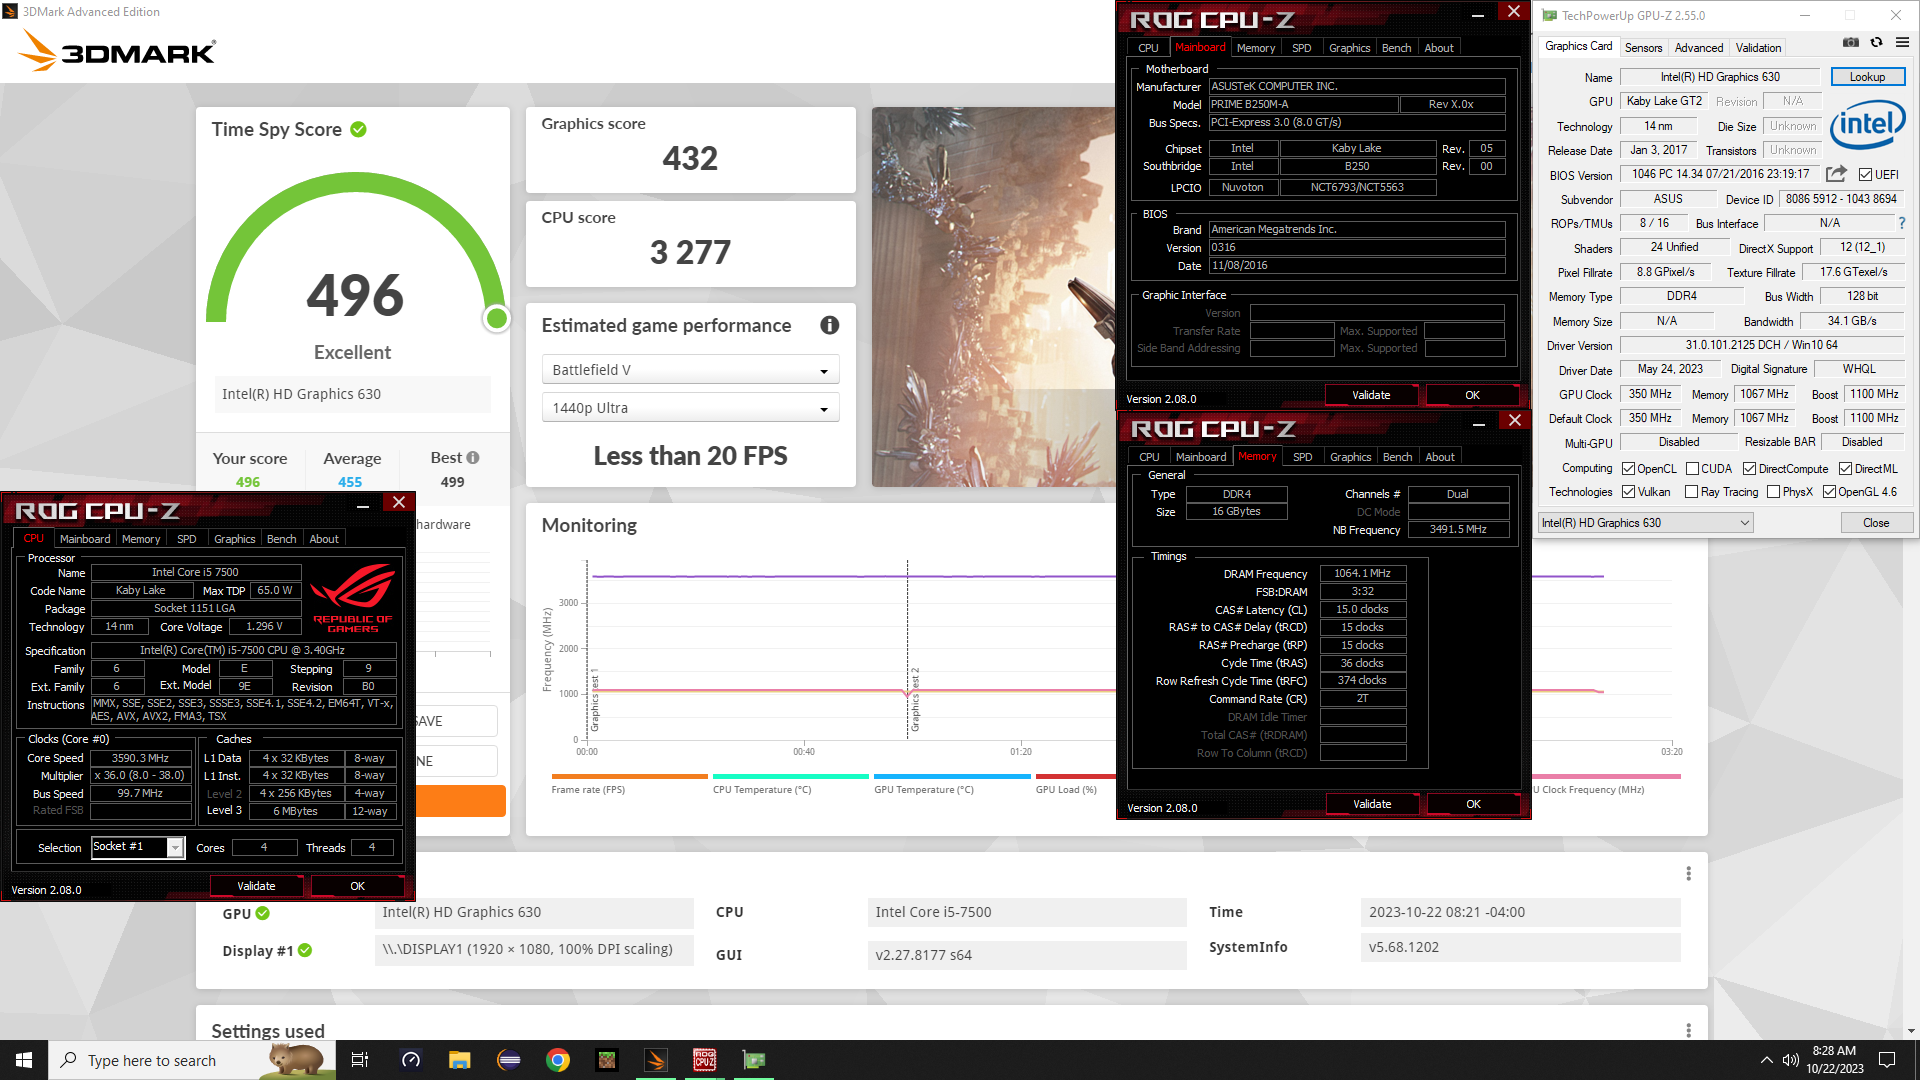This screenshot has height=1080, width=1920.
Task: Open Task View on the taskbar
Action: [x=360, y=1060]
